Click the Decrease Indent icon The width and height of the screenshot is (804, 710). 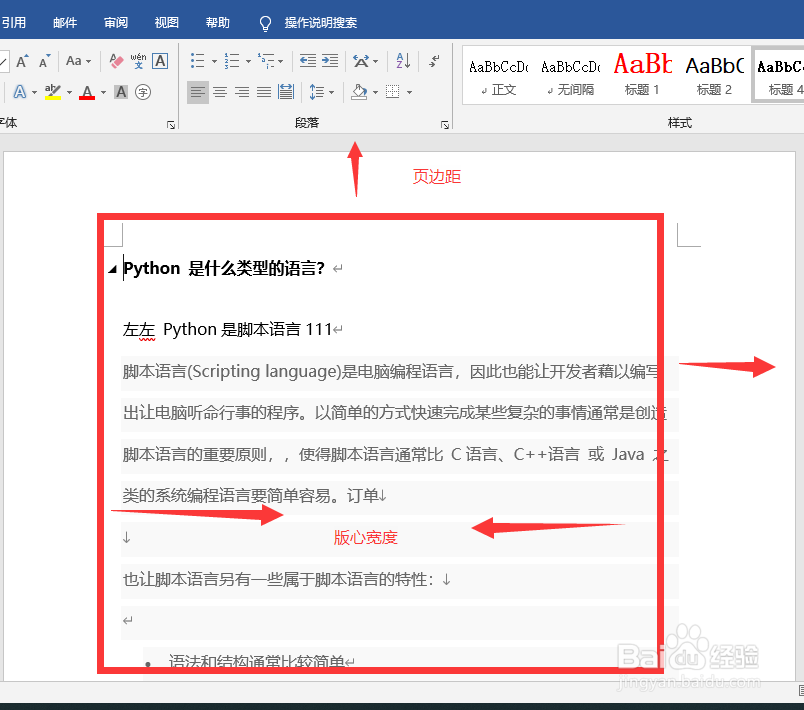(x=308, y=61)
